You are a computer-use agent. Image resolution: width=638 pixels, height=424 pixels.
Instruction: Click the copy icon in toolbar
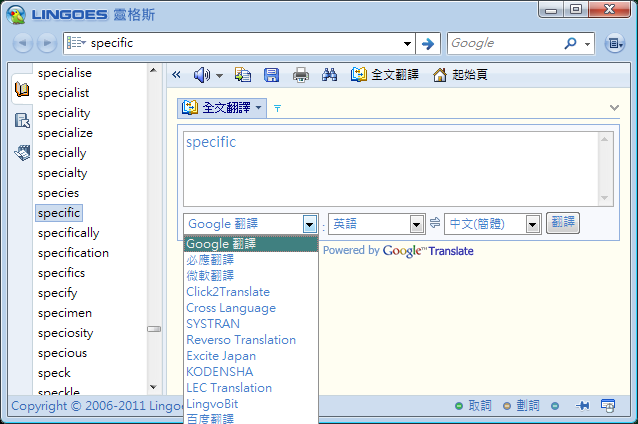click(x=243, y=75)
